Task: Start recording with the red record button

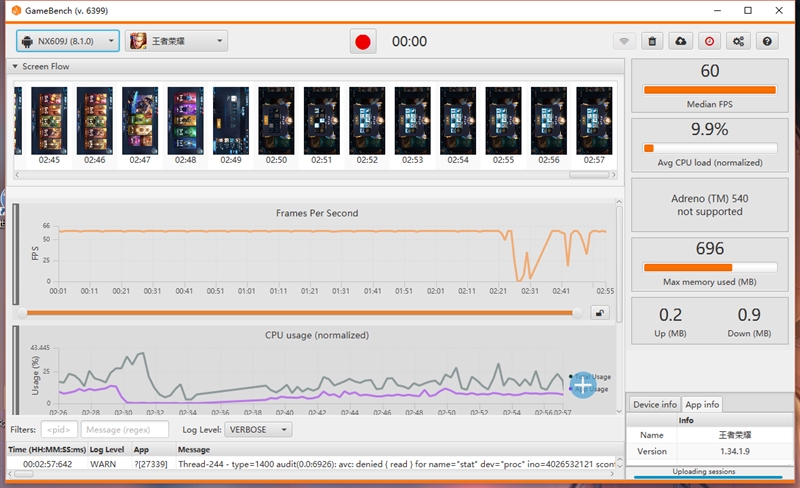Action: 362,41
